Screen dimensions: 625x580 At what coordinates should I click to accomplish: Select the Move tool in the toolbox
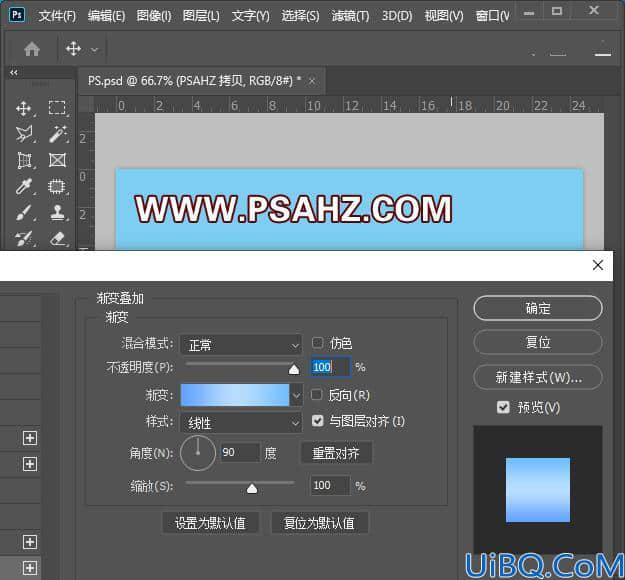[24, 108]
